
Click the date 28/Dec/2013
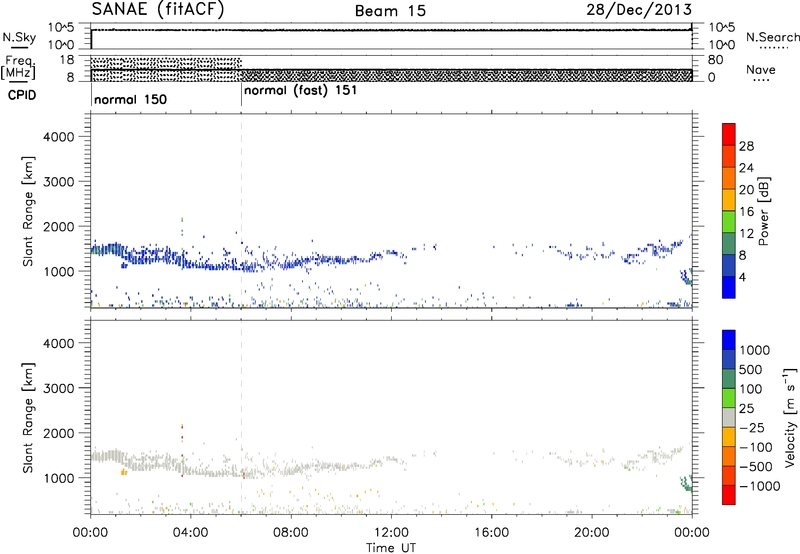coord(639,10)
